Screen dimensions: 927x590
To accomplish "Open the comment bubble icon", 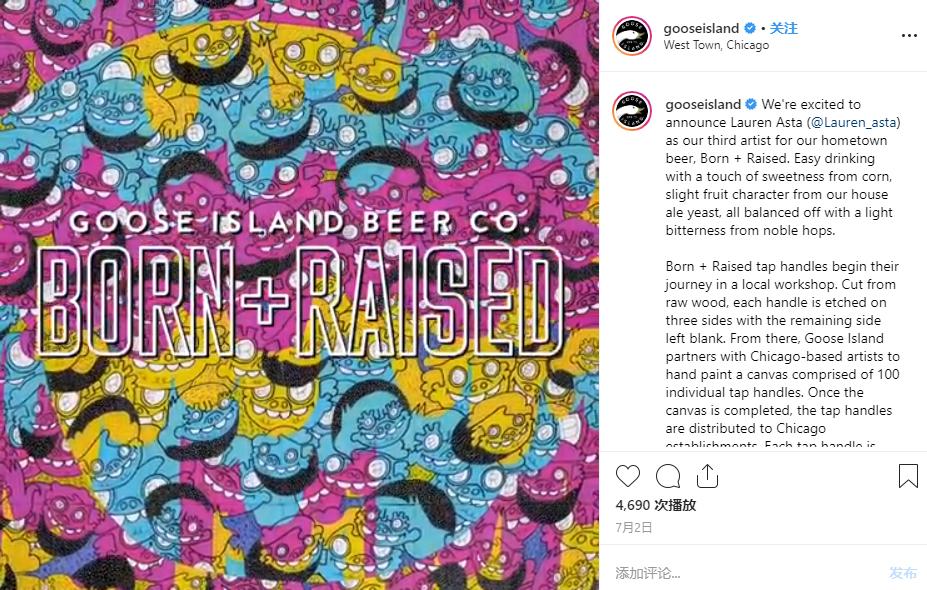I will point(668,476).
